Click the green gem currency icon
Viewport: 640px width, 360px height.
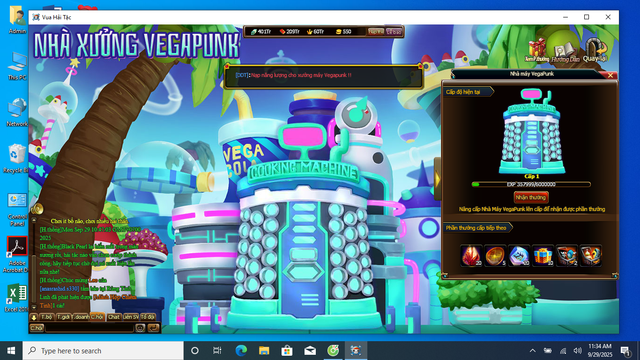pos(254,31)
